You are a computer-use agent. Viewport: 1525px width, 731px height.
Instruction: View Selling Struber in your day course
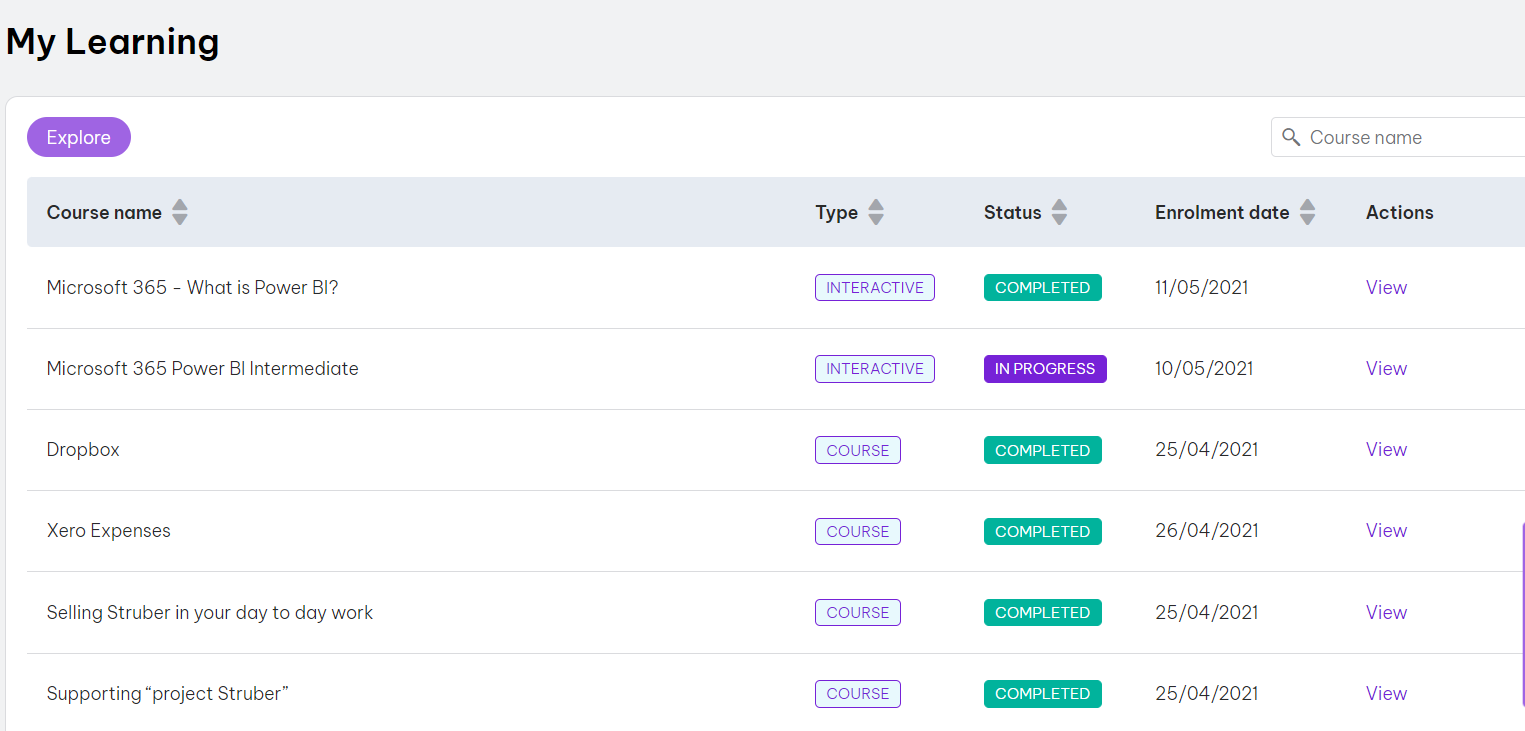pyautogui.click(x=1386, y=612)
